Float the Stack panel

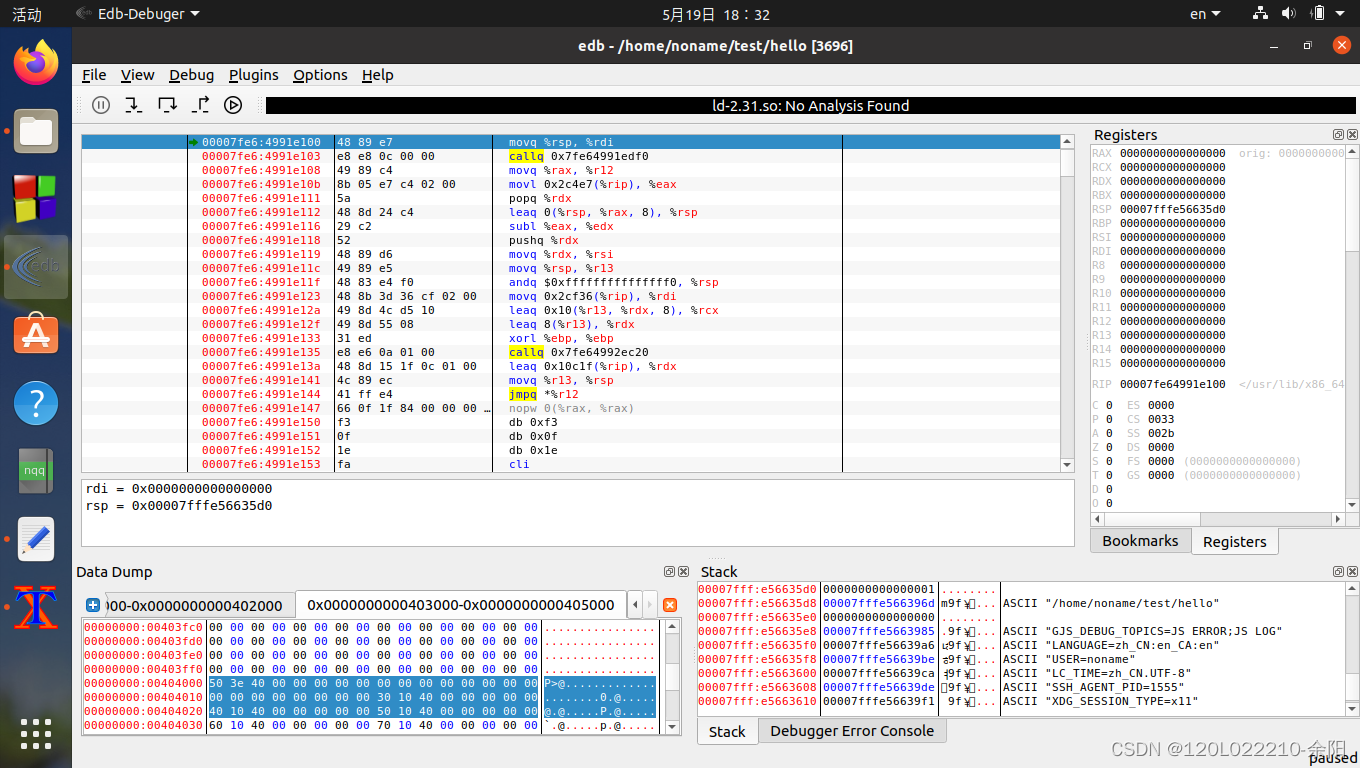pyautogui.click(x=1338, y=572)
